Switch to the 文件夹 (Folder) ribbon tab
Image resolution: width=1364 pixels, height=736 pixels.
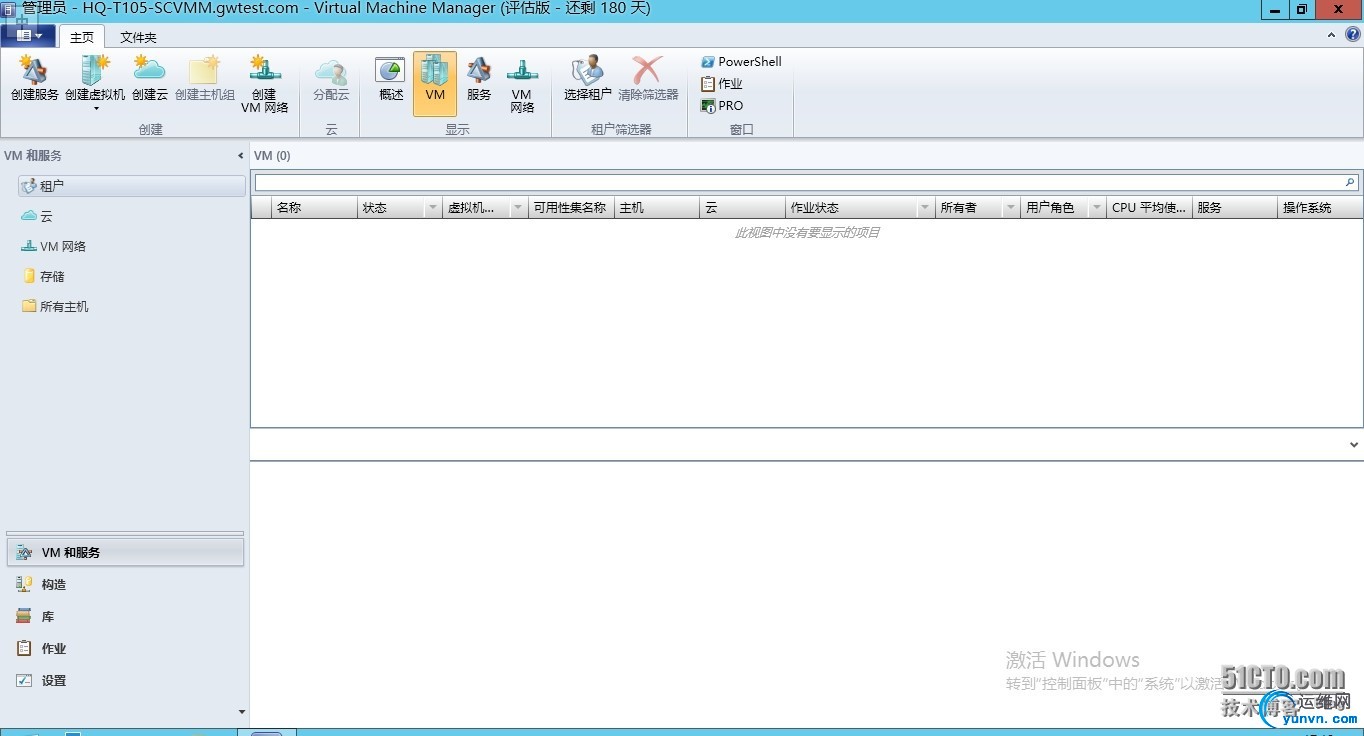138,37
